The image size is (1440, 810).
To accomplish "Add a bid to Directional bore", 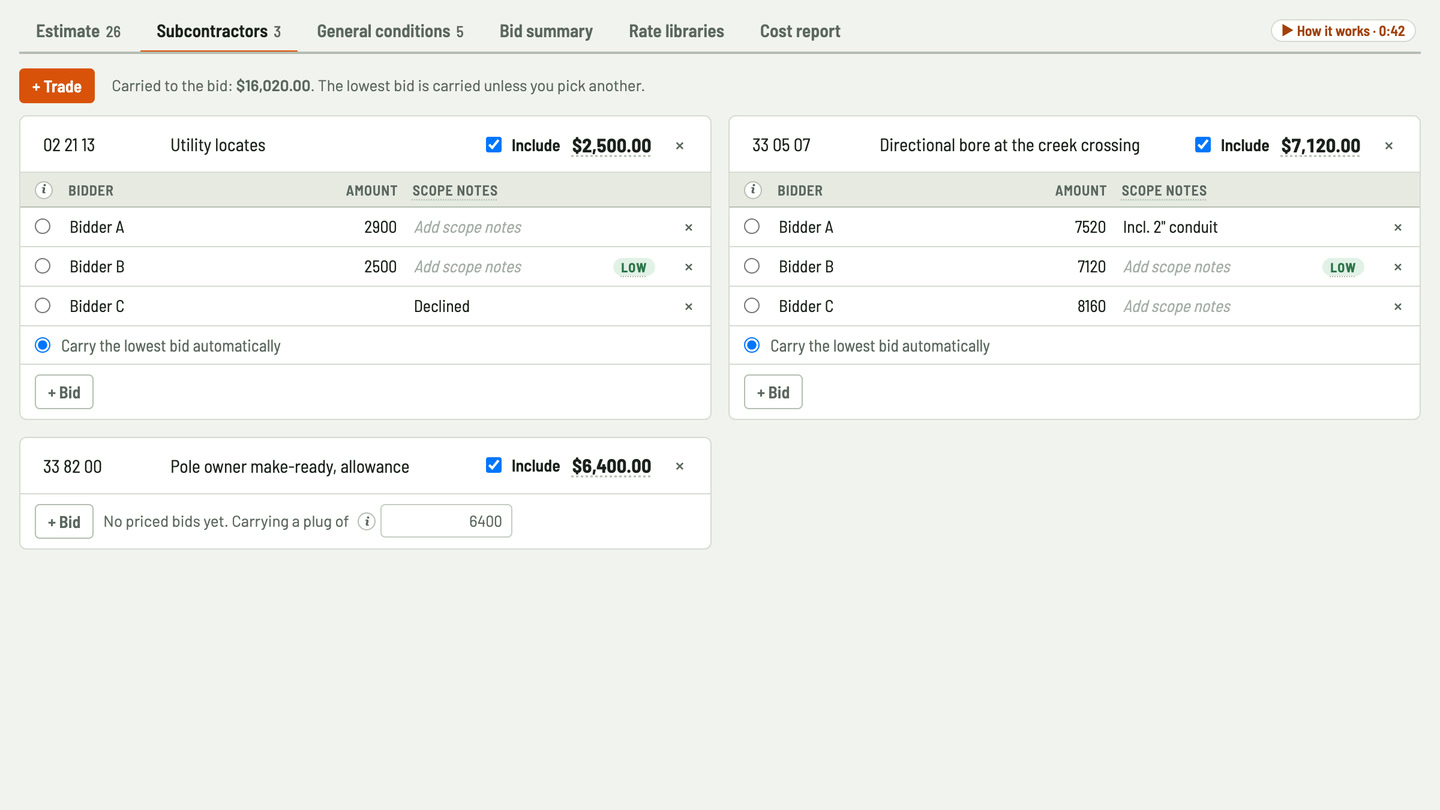I will click(x=773, y=392).
